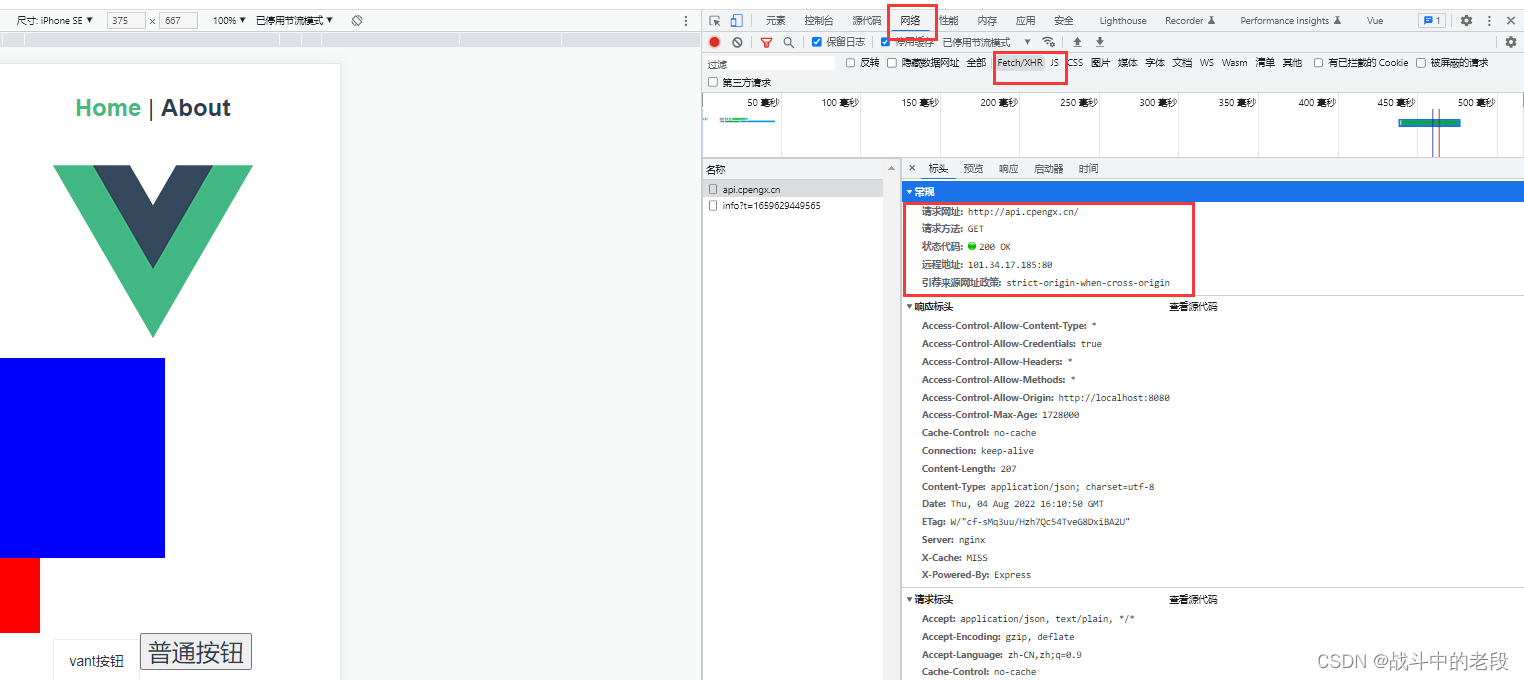Screen dimensions: 1524x680
Task: Show all request types filter
Action: tap(976, 63)
